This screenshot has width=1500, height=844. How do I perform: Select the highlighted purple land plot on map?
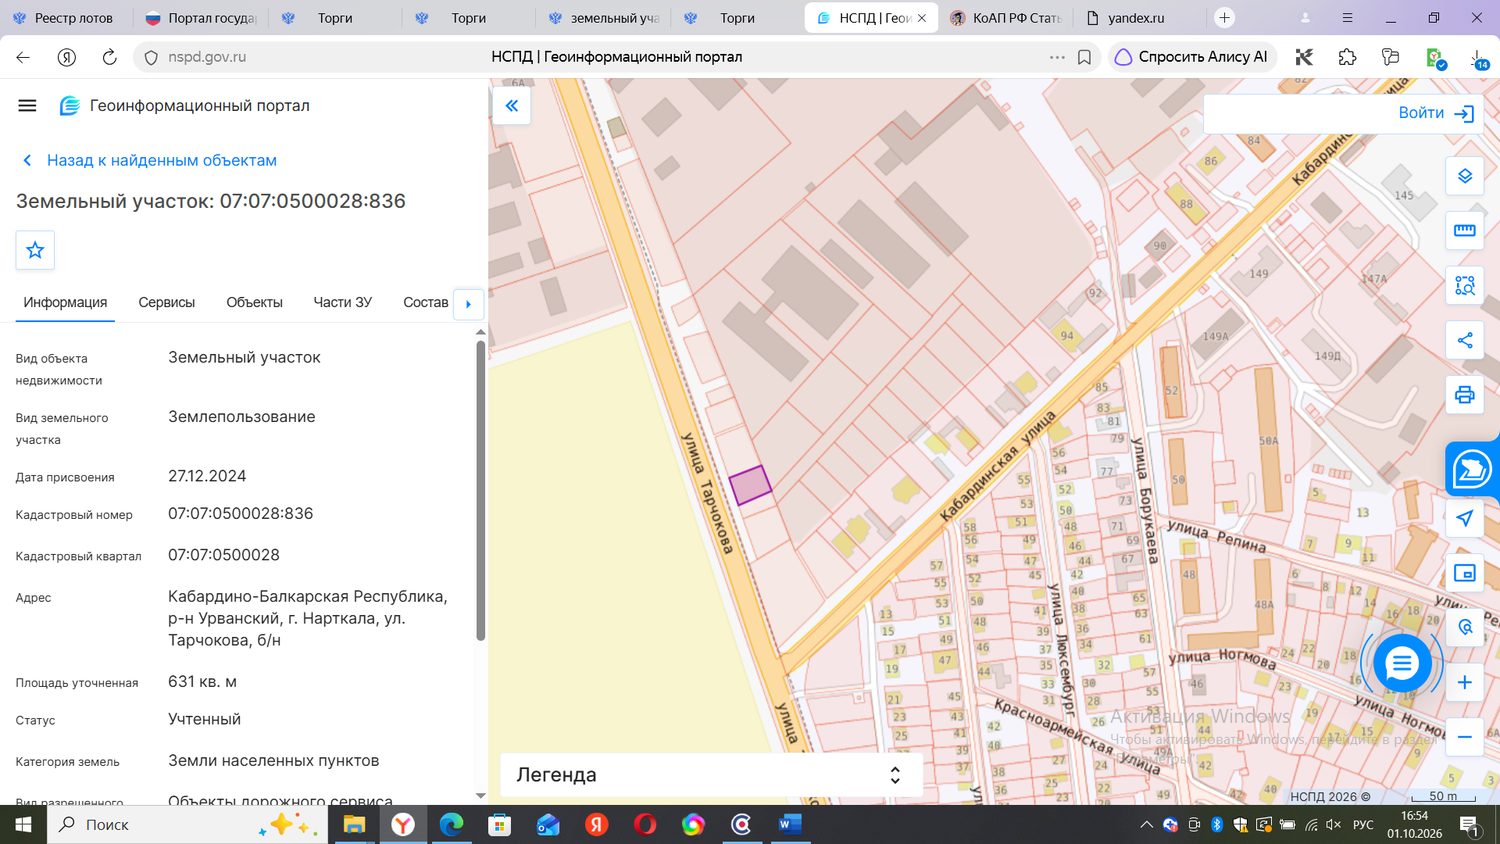coord(750,485)
